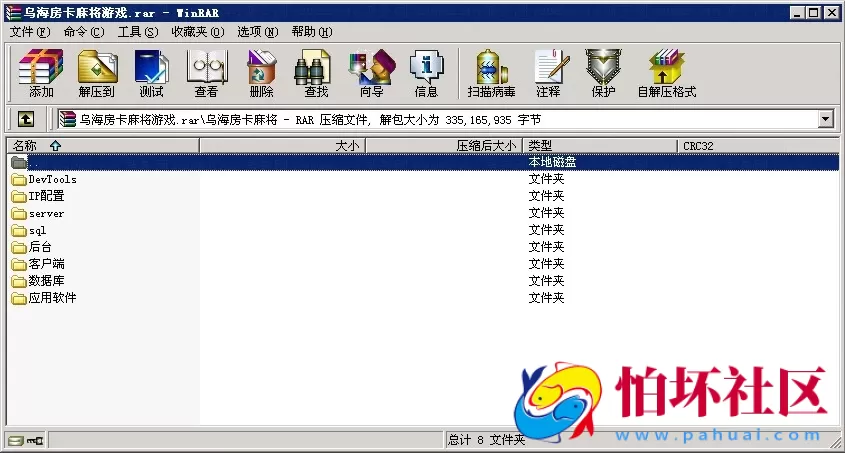Select the 数据库 folder
Viewport: 845px width, 453px height.
(38, 281)
